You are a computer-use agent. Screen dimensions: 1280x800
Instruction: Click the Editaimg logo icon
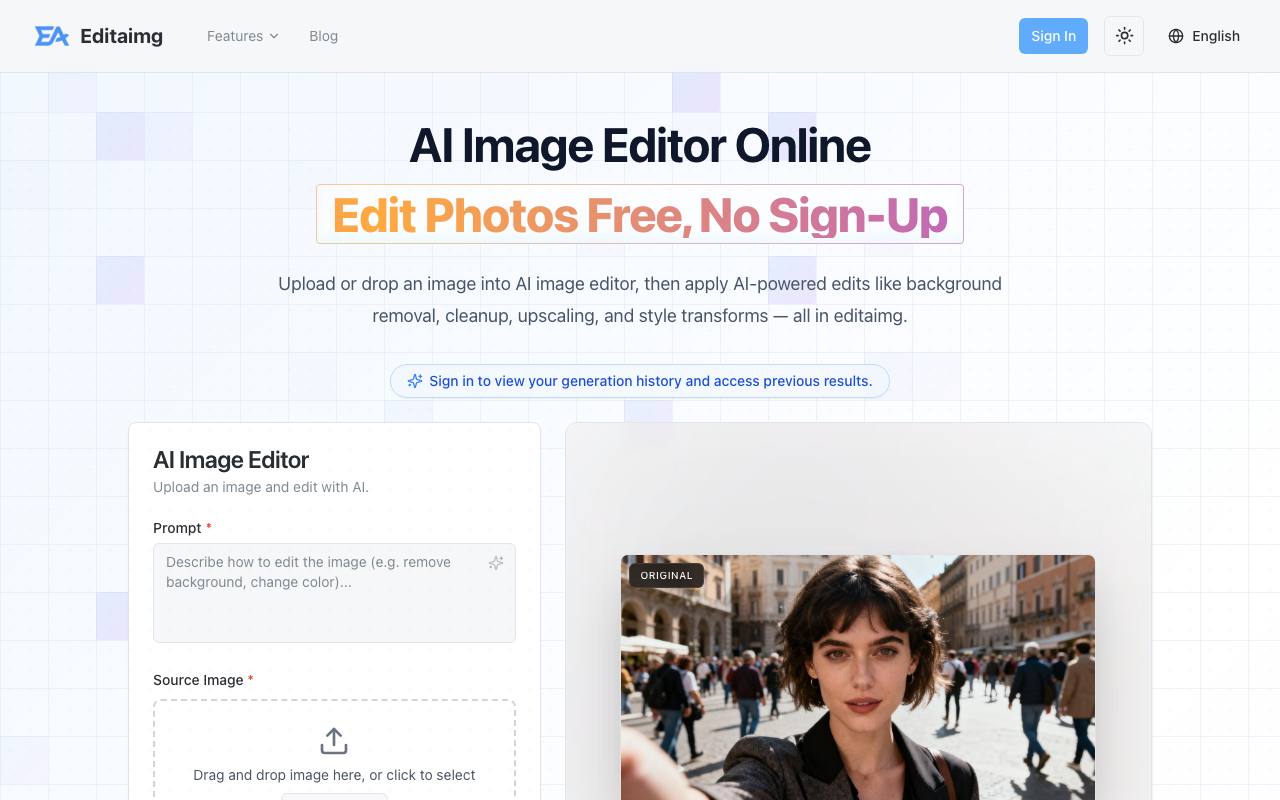click(x=52, y=36)
